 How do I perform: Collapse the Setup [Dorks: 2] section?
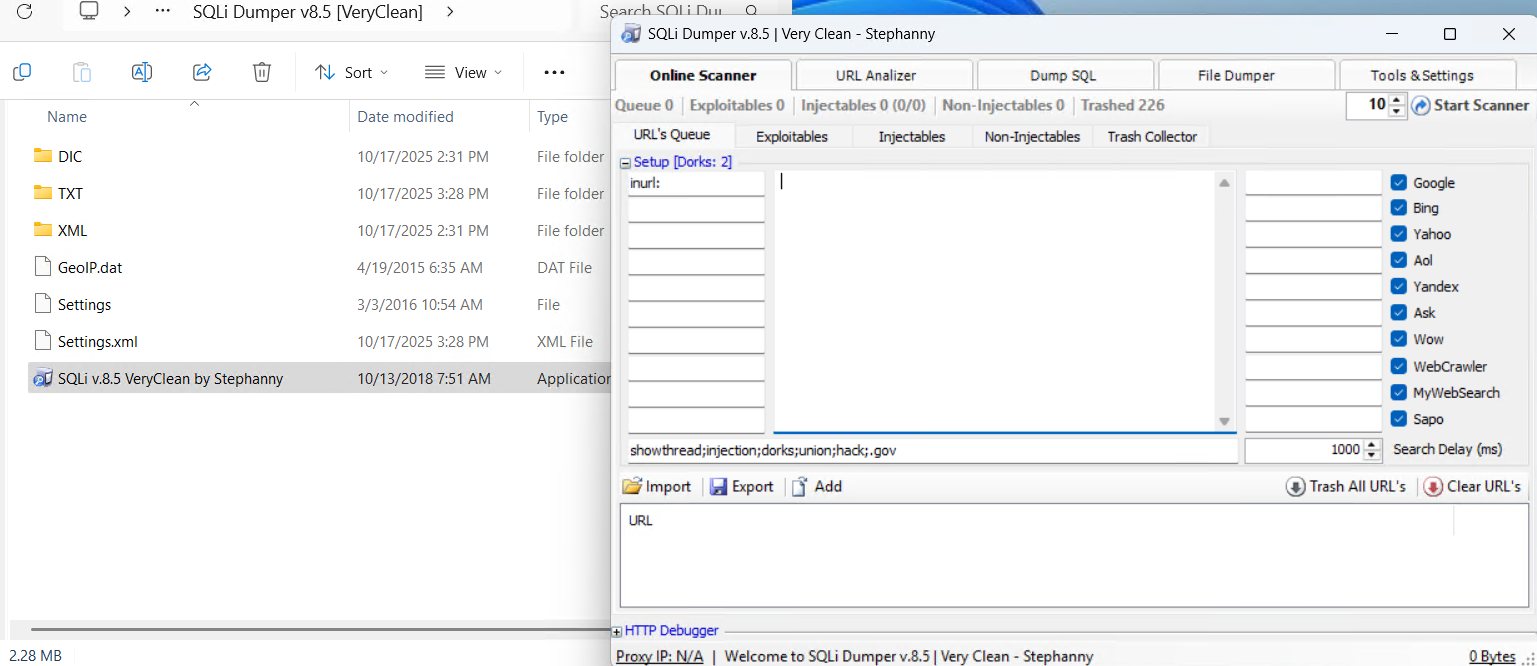625,162
